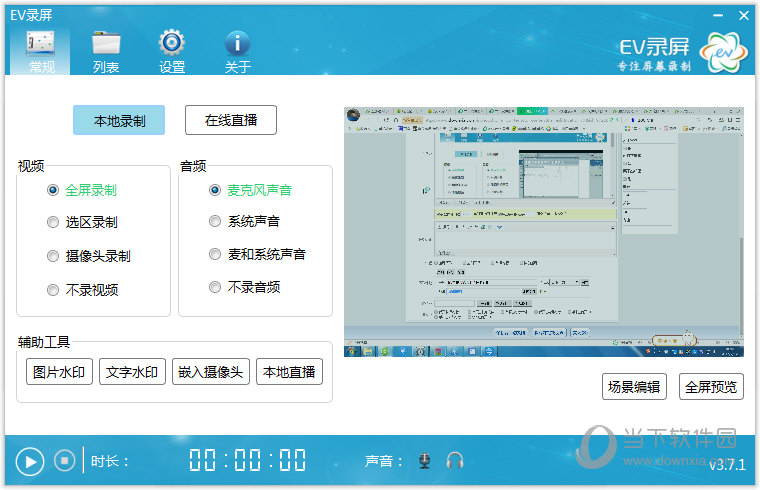Switch to 在线直播 mode
The image size is (760, 490).
[231, 120]
